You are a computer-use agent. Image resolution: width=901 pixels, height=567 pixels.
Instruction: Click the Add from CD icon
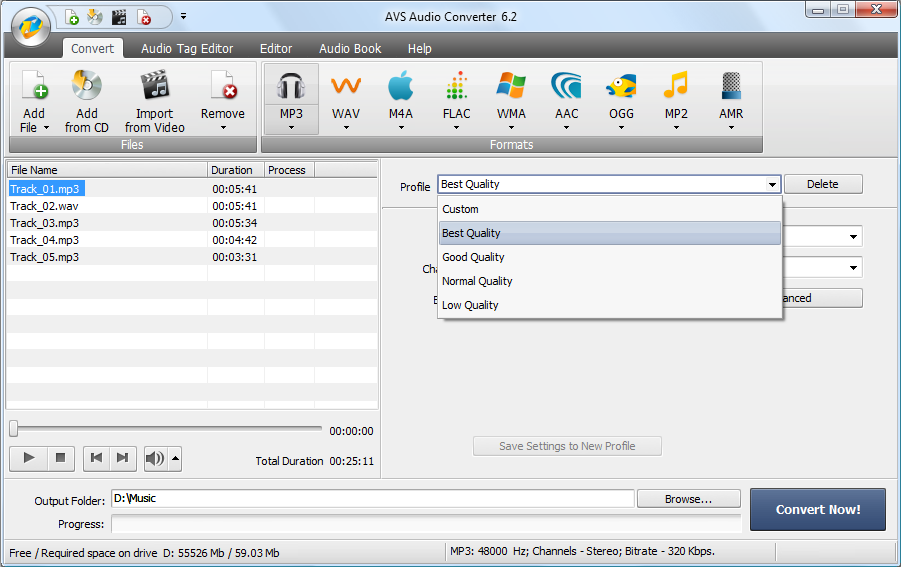(87, 87)
